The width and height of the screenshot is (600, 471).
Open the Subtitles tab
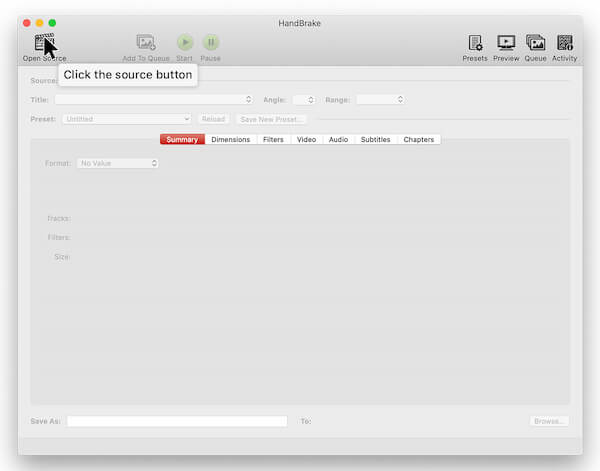(375, 139)
